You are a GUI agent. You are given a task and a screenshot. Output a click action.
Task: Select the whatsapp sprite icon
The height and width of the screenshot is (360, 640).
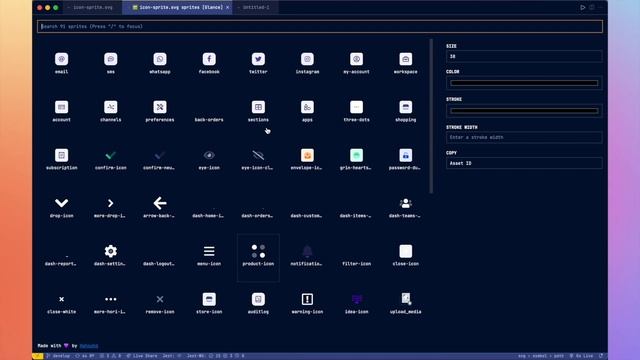pyautogui.click(x=160, y=59)
